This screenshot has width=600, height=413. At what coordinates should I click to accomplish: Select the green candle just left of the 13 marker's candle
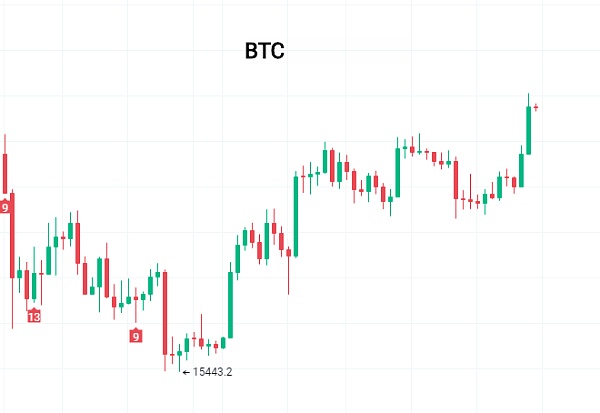[x=19, y=273]
